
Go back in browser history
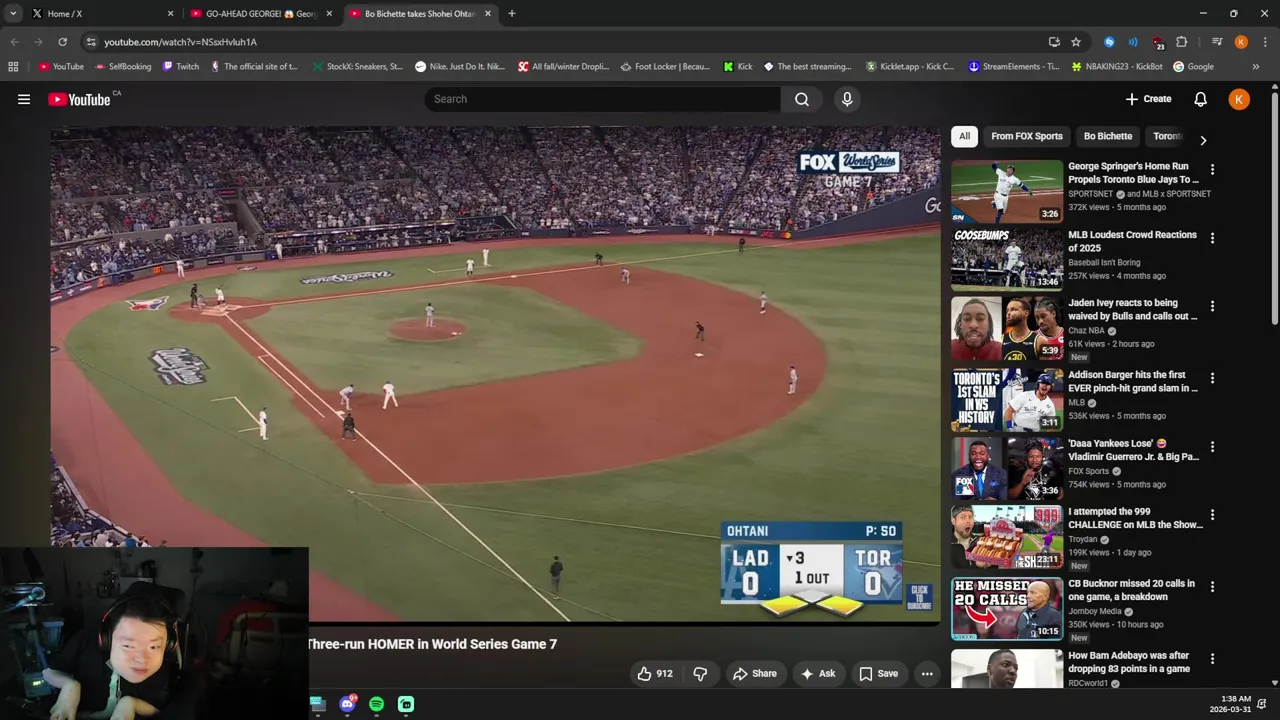14,42
